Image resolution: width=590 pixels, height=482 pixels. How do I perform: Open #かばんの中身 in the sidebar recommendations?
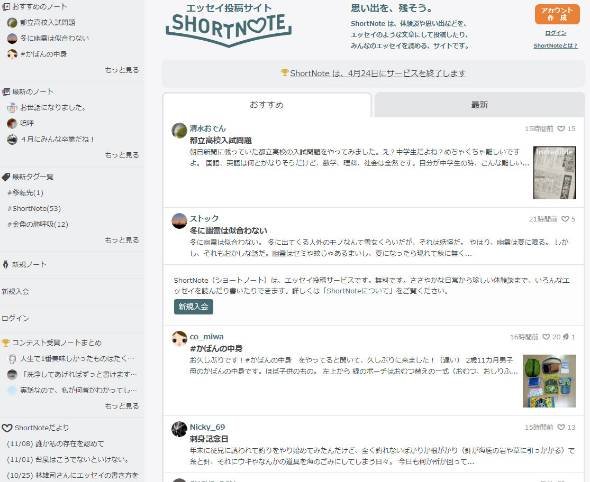point(44,54)
